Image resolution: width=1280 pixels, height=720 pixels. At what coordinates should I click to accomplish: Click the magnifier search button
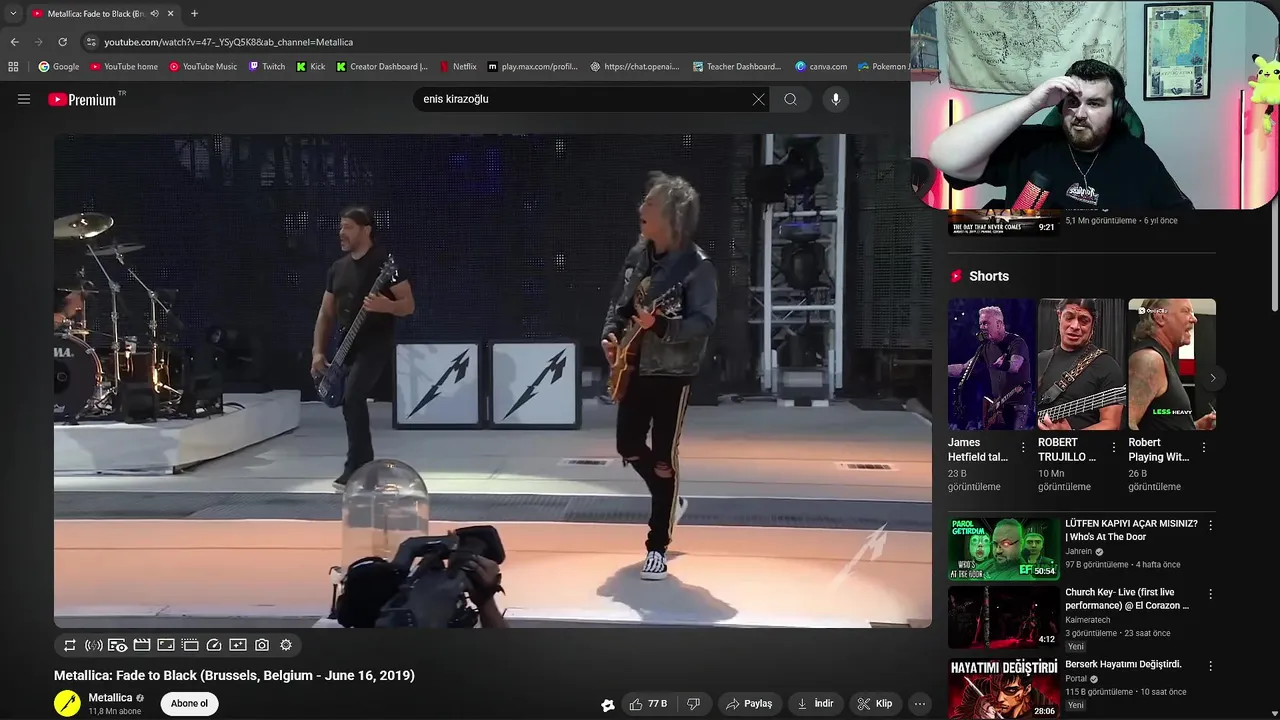(x=790, y=99)
